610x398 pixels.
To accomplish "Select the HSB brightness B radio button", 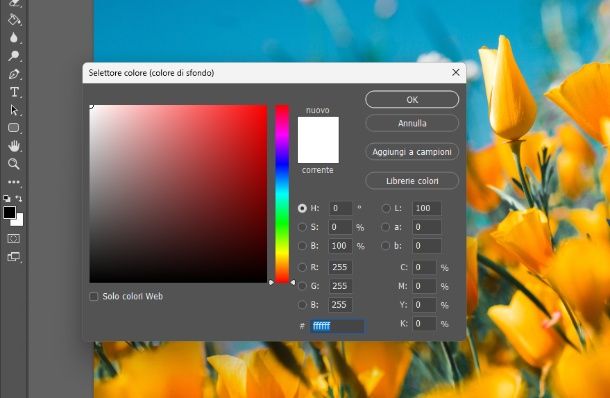I will tap(302, 246).
